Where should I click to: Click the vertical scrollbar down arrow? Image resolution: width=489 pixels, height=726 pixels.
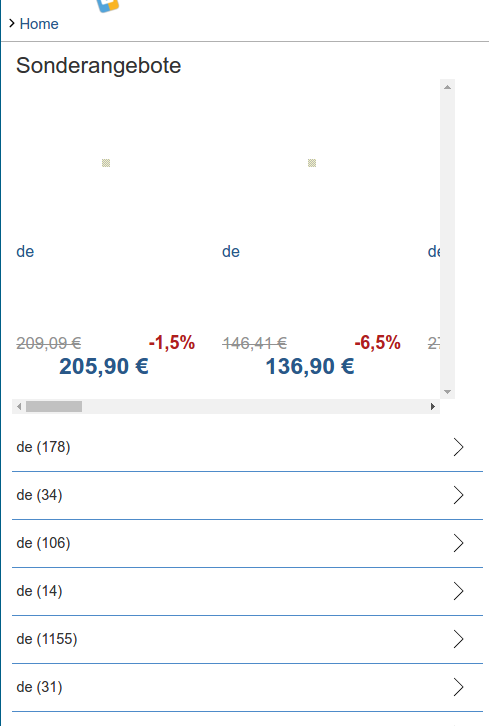click(447, 392)
